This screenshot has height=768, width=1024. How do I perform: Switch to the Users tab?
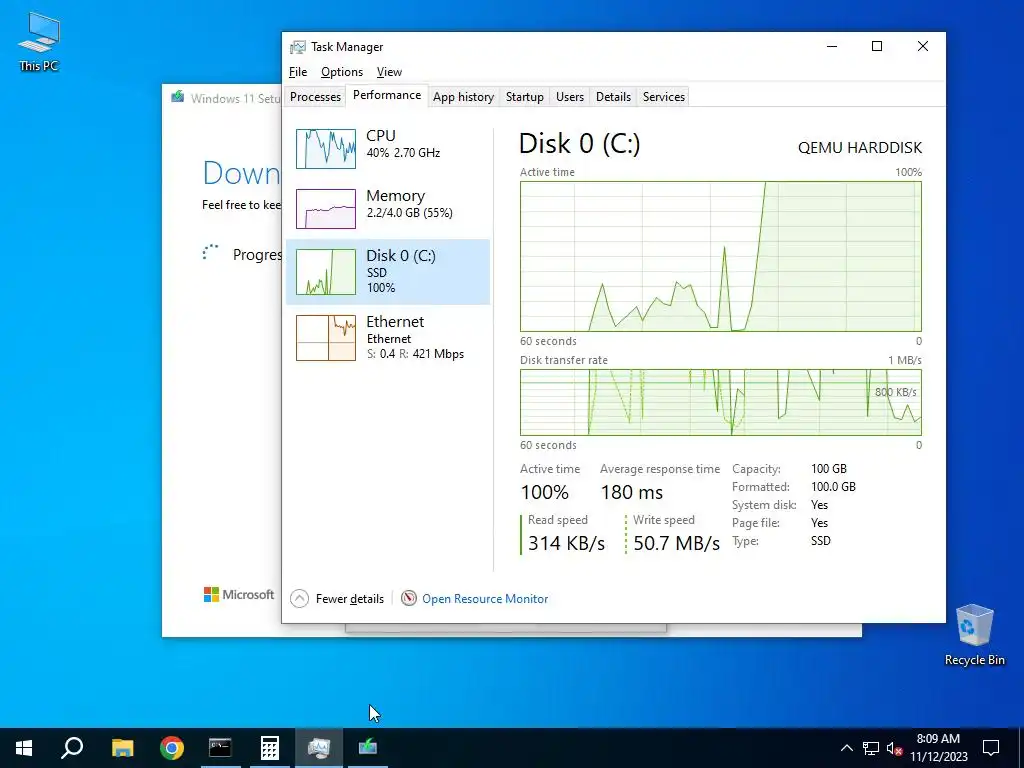[x=569, y=97]
